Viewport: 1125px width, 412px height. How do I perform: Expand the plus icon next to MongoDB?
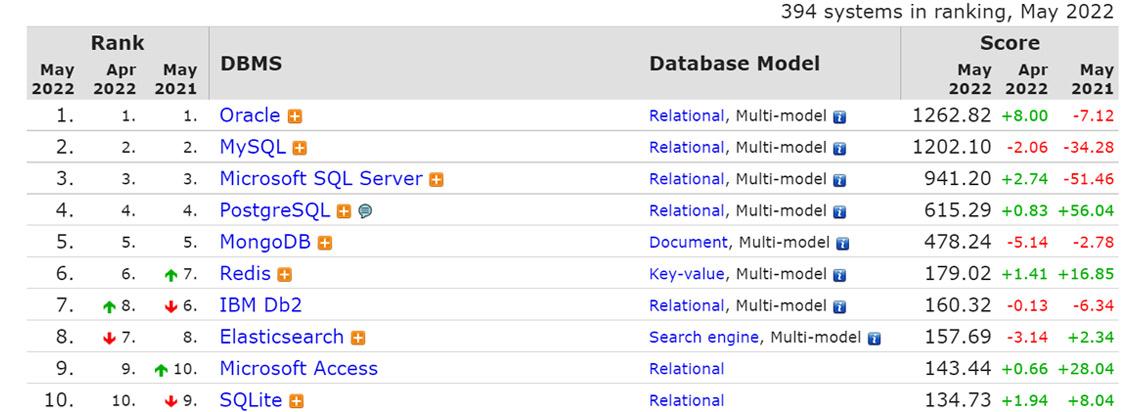[x=324, y=243]
